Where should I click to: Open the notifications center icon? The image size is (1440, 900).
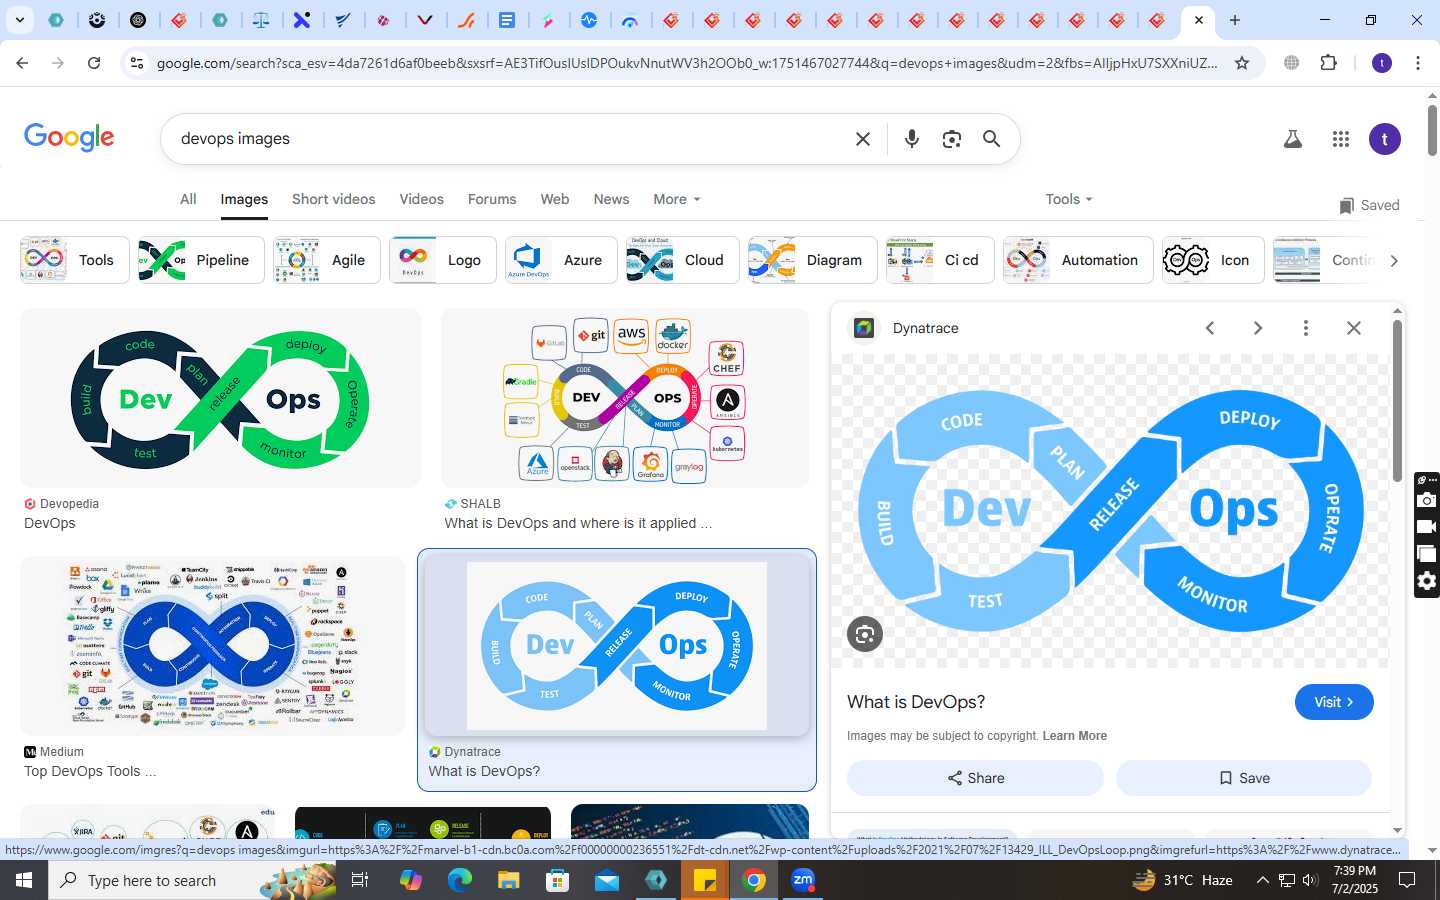pos(1407,880)
